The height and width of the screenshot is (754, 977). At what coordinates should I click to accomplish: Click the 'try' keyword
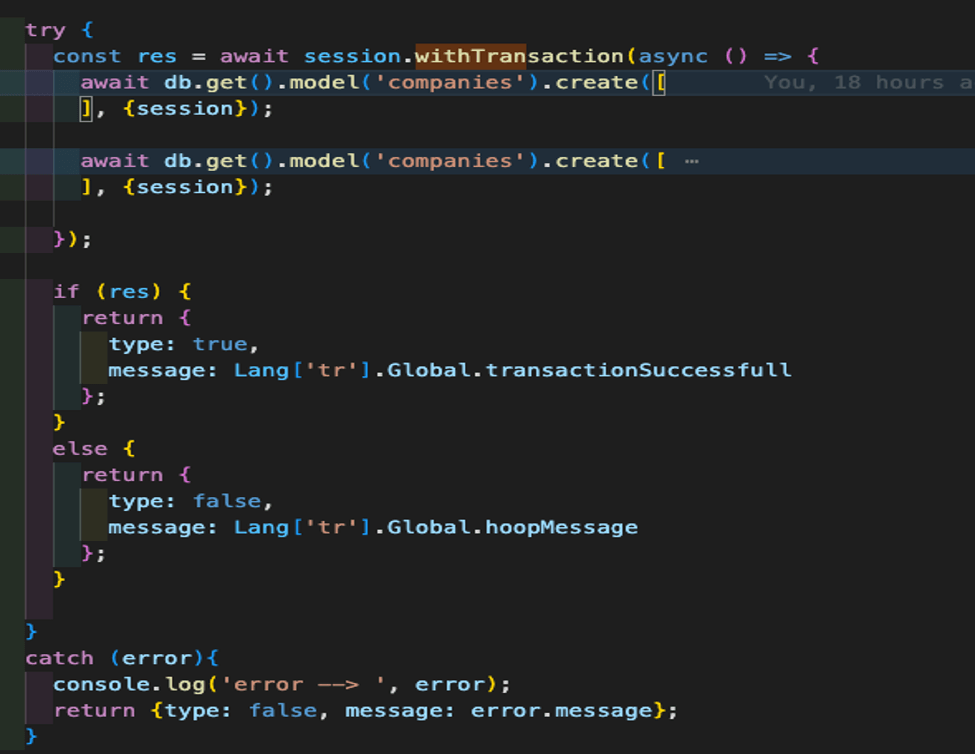pos(45,30)
